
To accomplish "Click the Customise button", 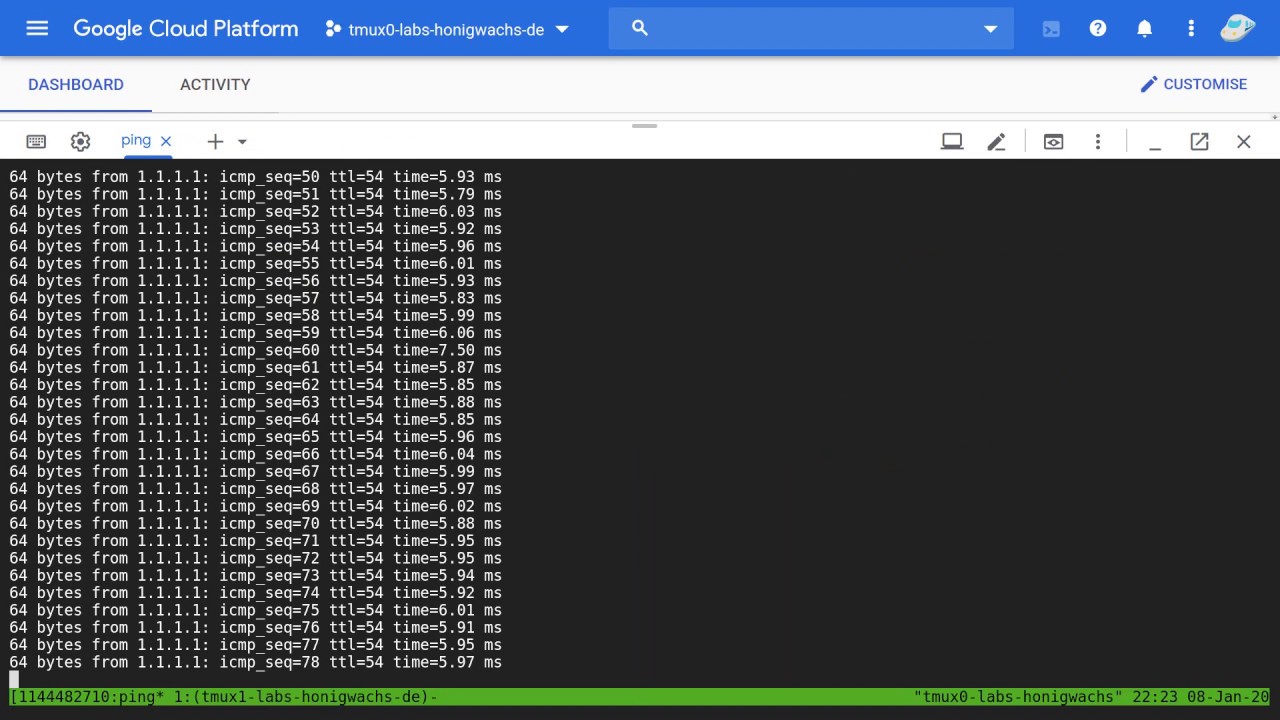I will coord(1194,85).
